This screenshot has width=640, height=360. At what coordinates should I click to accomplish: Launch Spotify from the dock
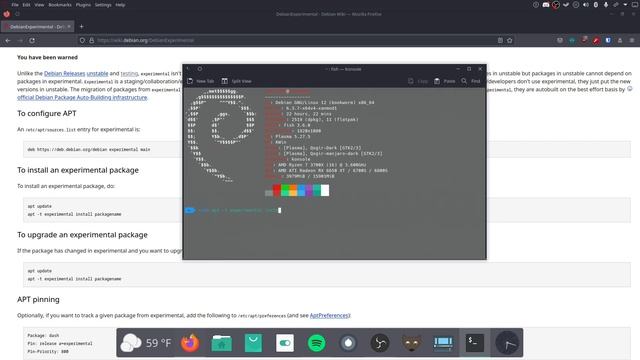[316, 343]
